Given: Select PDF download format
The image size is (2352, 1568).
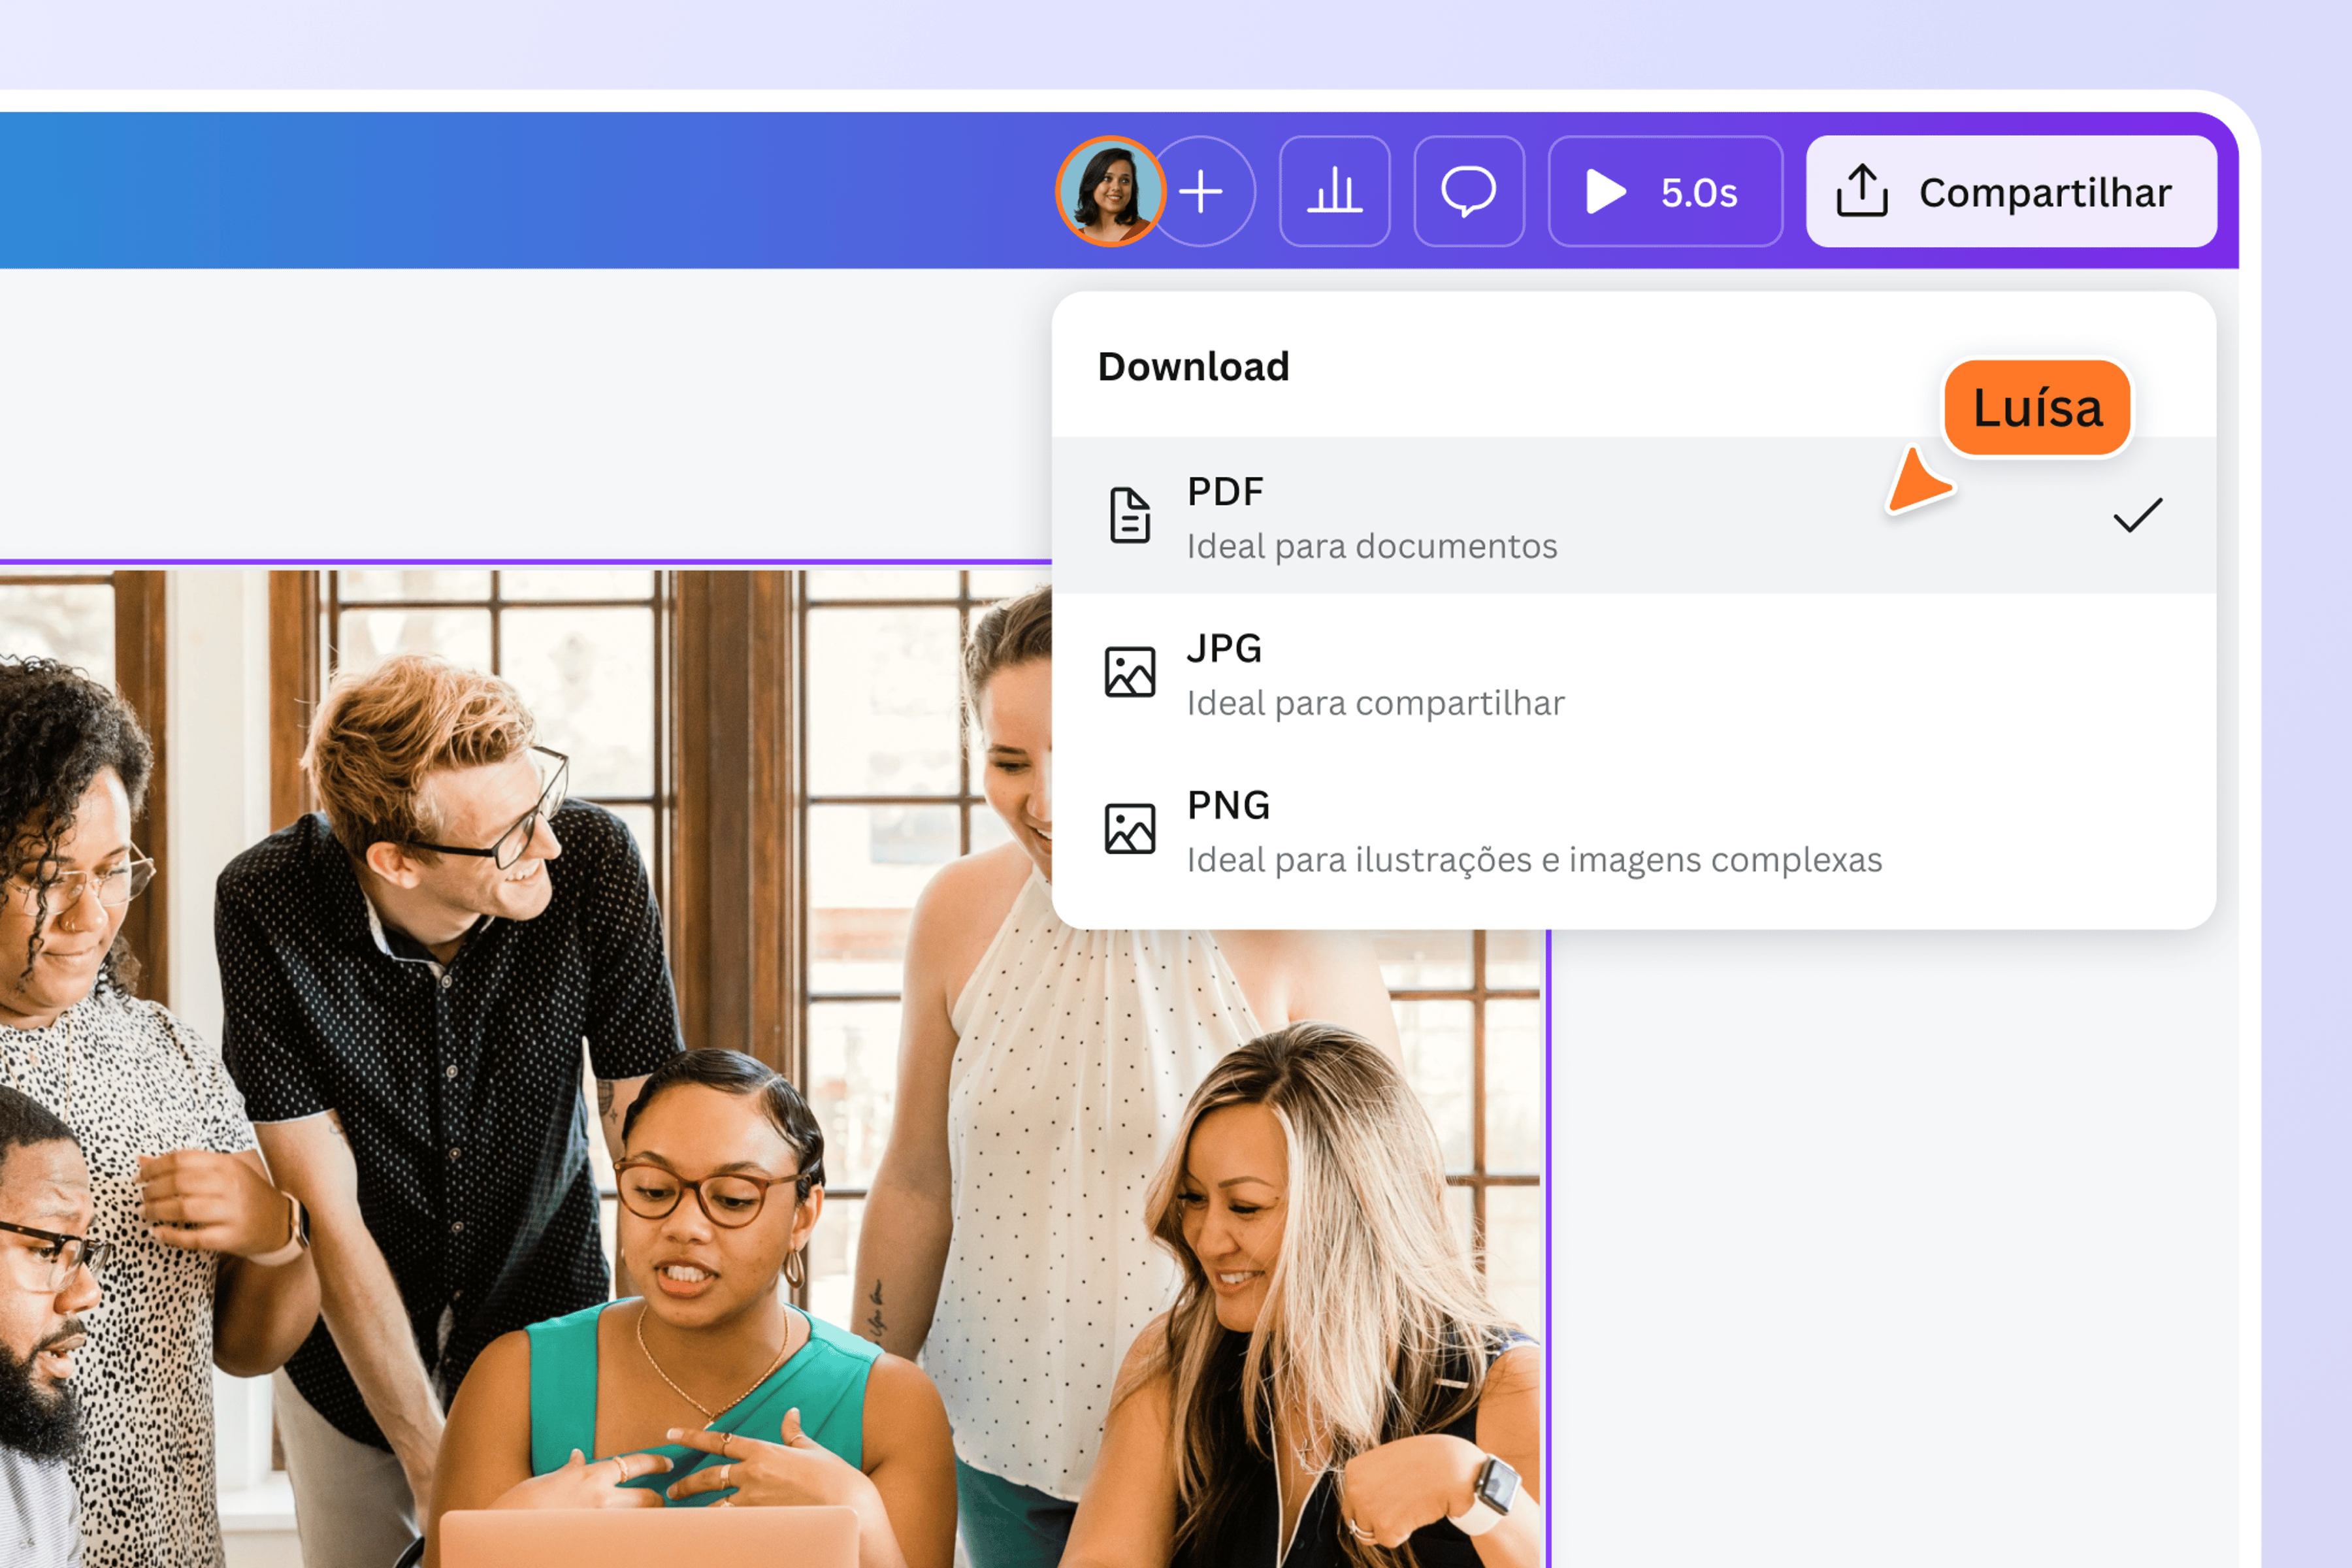Looking at the screenshot, I should point(1634,515).
